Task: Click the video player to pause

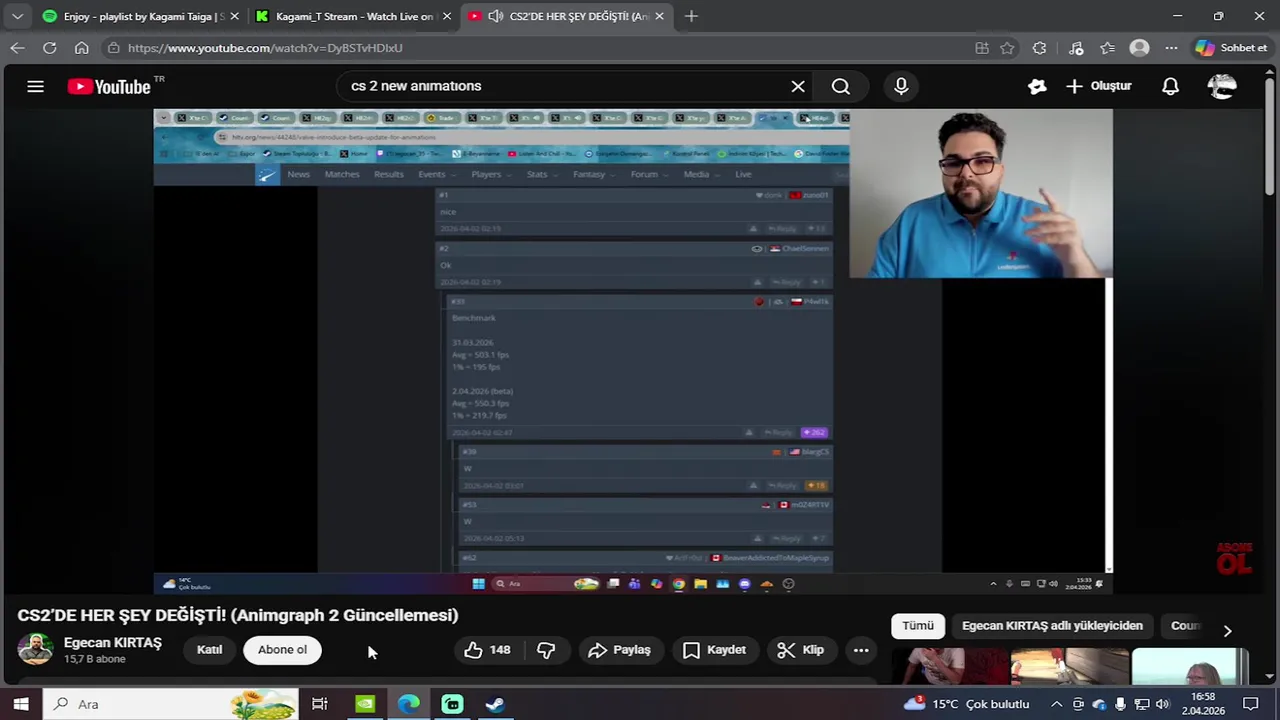Action: (x=632, y=350)
